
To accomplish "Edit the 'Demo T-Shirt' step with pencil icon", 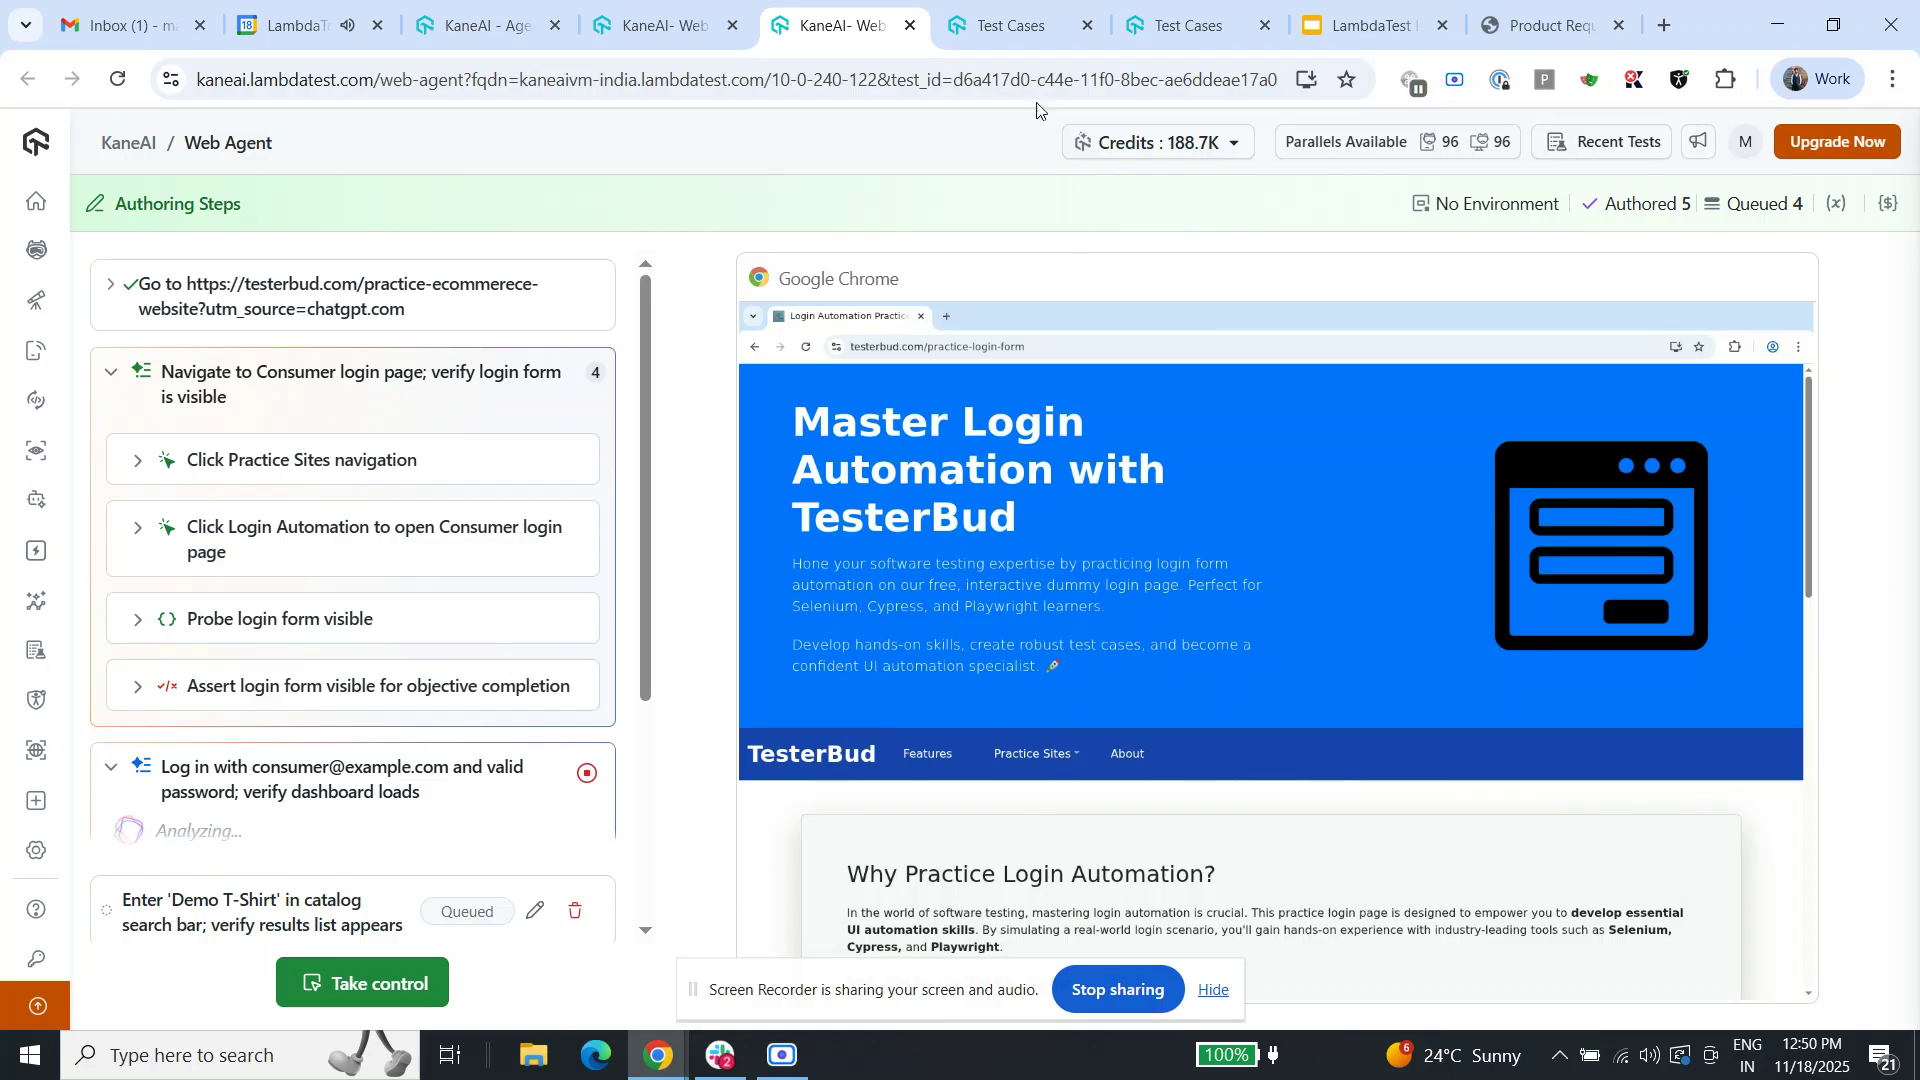I will click(536, 911).
